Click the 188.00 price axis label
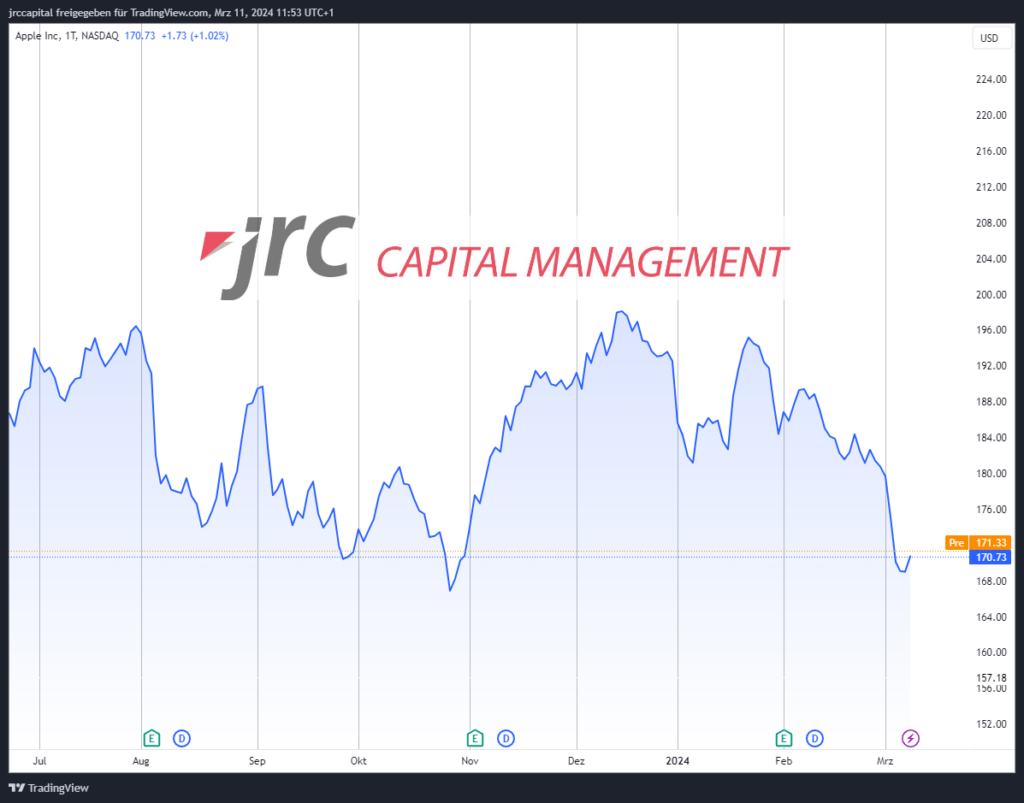 pyautogui.click(x=991, y=402)
